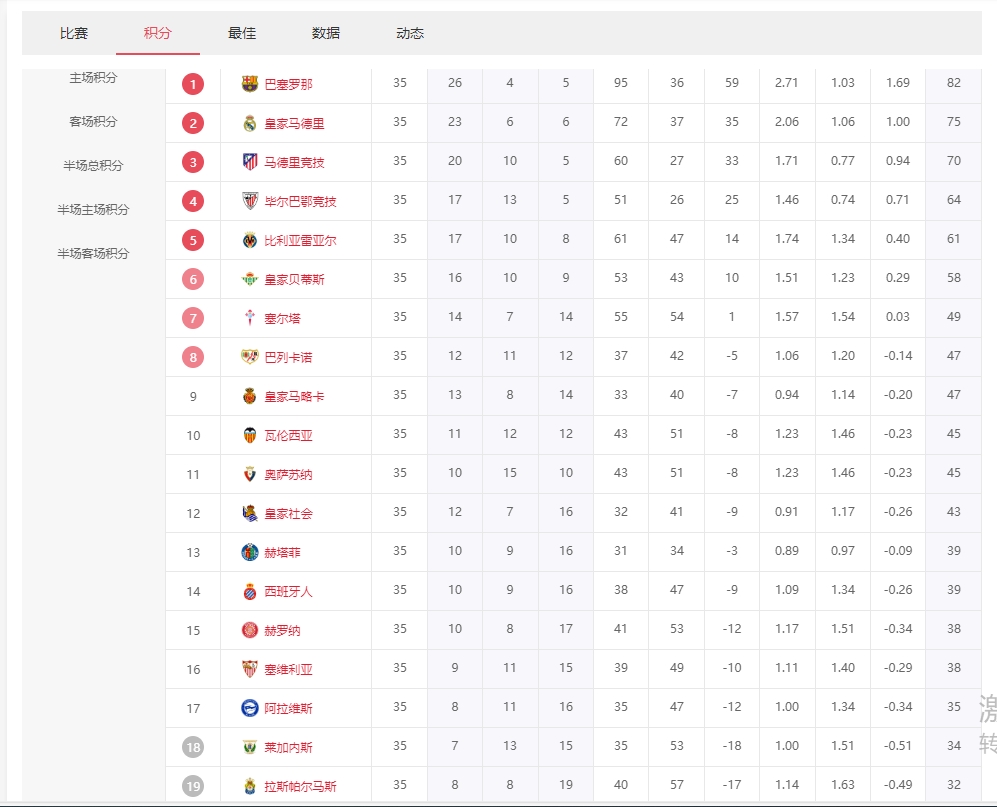The height and width of the screenshot is (807, 997).
Task: Open the 最佳 tab
Action: point(242,33)
